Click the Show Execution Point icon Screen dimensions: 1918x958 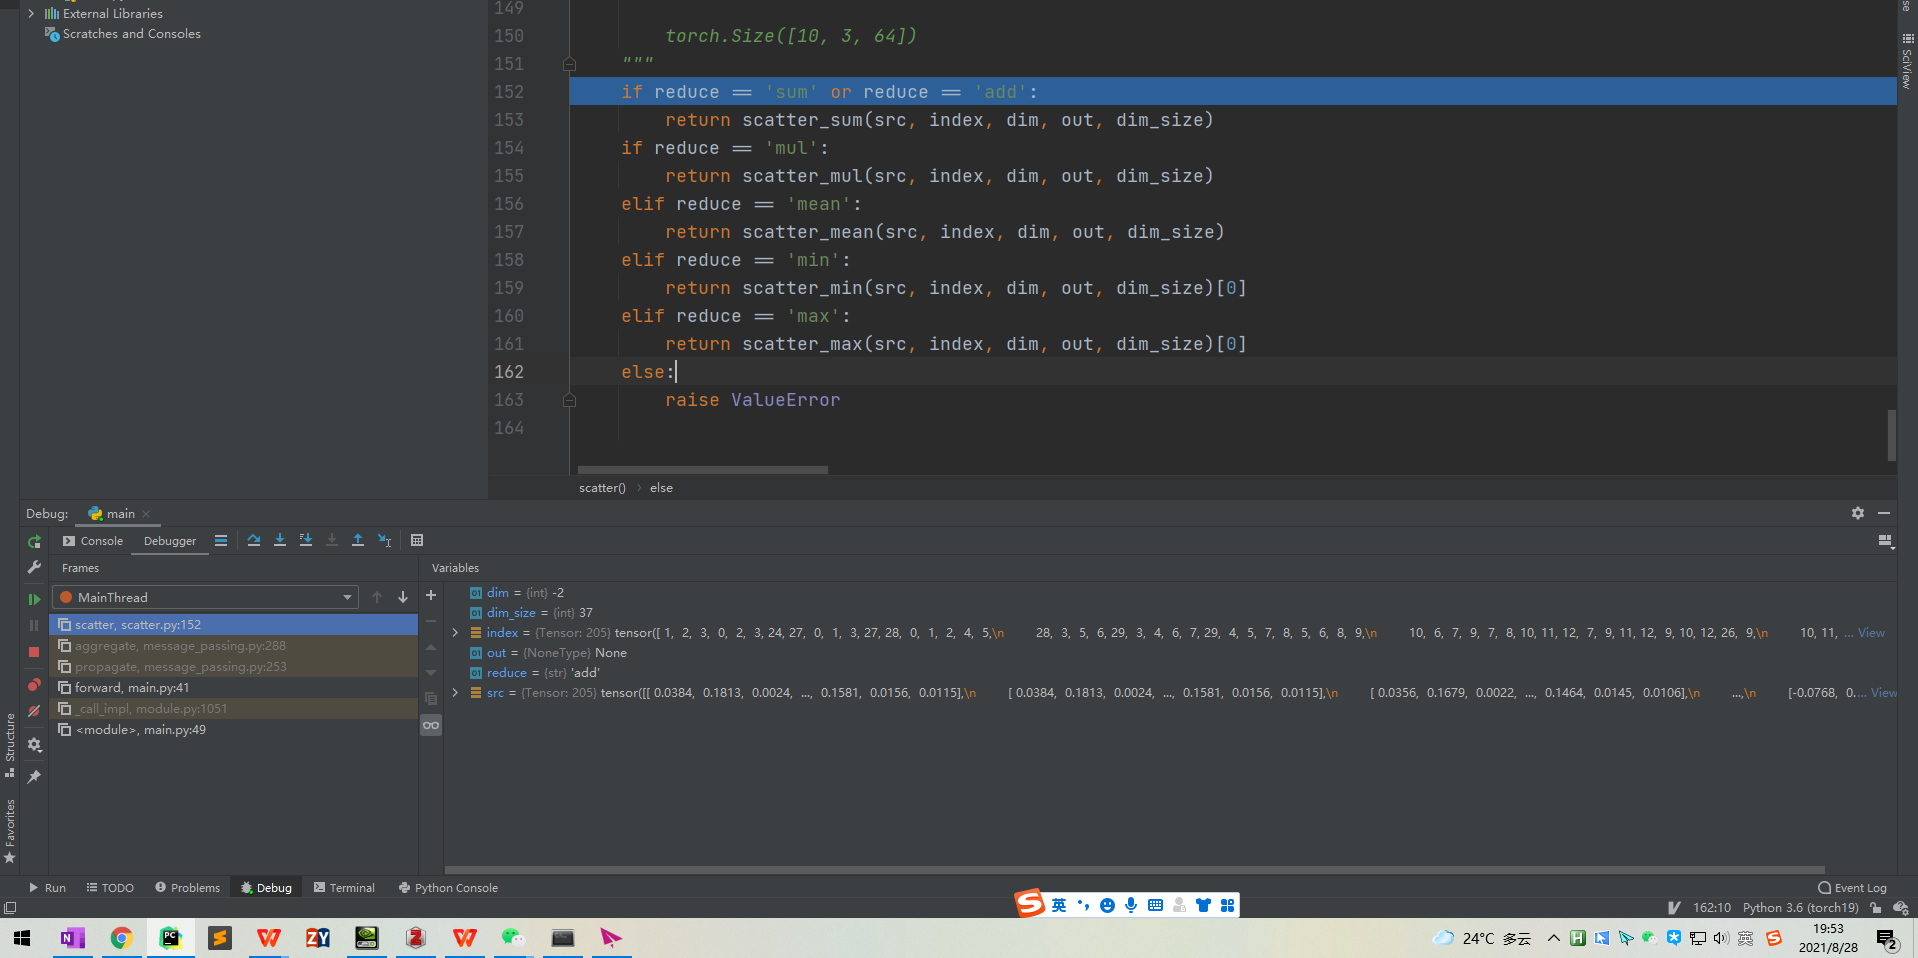[221, 540]
